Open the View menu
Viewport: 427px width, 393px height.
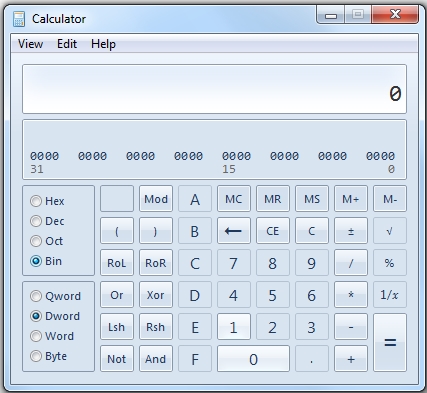(x=30, y=44)
